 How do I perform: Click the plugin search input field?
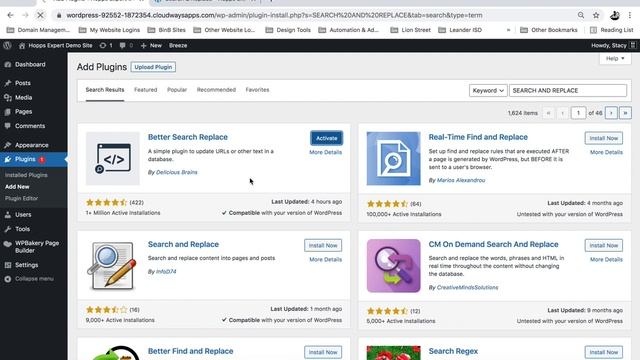click(568, 91)
